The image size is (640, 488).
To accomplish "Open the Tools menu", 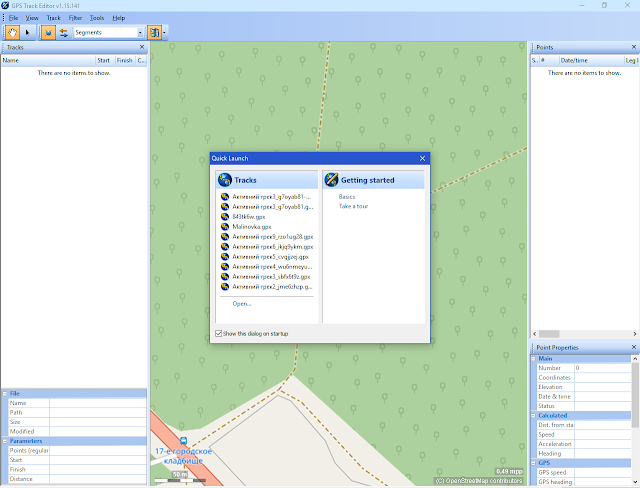I will [97, 18].
